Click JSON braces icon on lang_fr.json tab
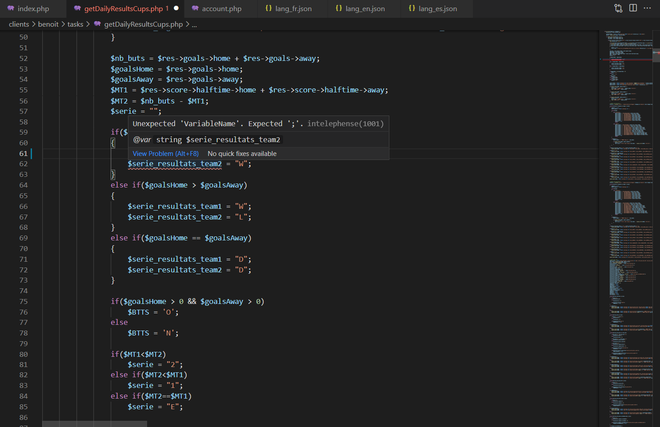660x427 pixels. tap(268, 8)
